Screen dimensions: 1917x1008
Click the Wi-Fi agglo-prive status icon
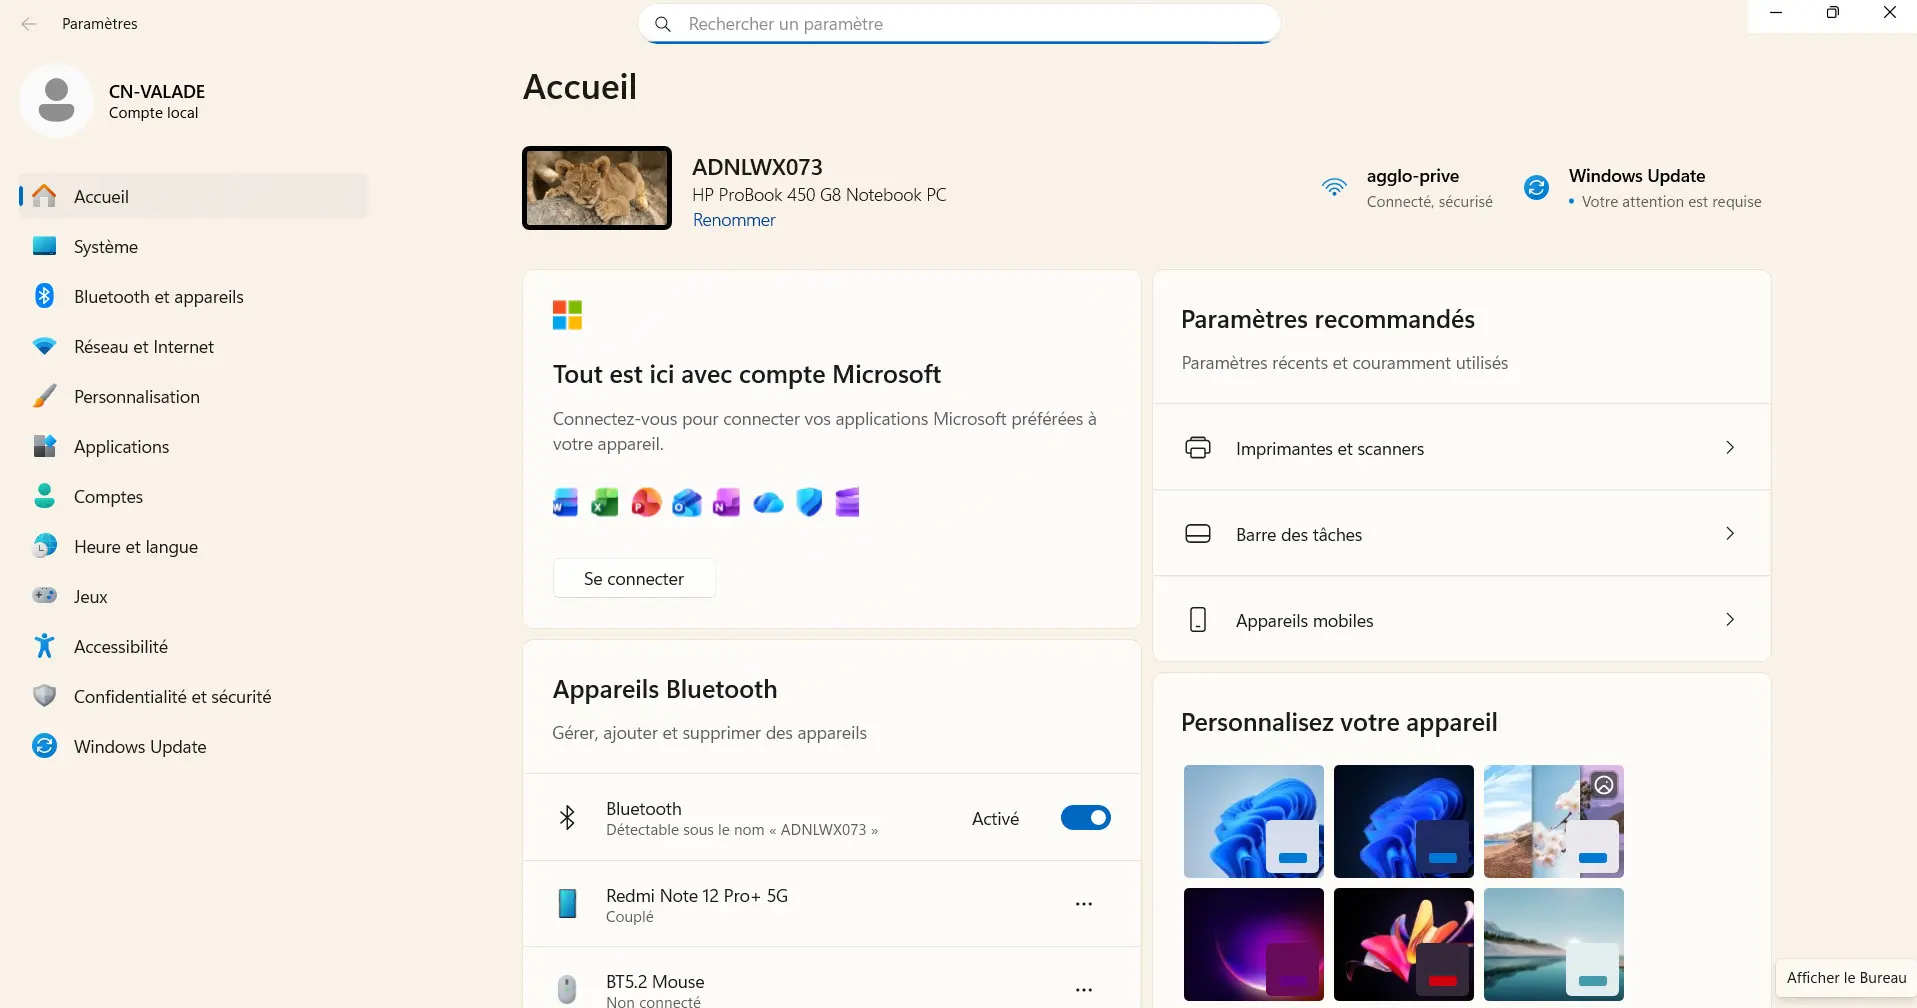[x=1334, y=187]
